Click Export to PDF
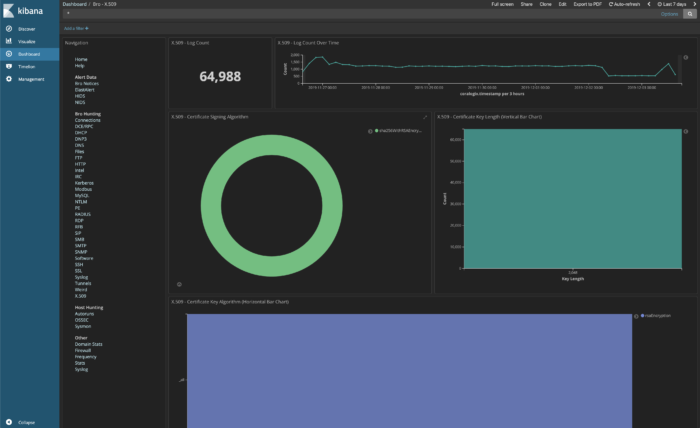The width and height of the screenshot is (700, 428). point(587,4)
